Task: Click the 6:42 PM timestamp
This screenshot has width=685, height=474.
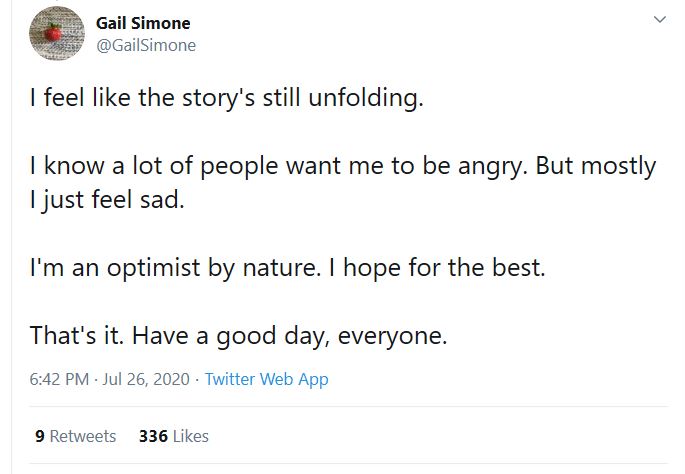Action: point(62,379)
